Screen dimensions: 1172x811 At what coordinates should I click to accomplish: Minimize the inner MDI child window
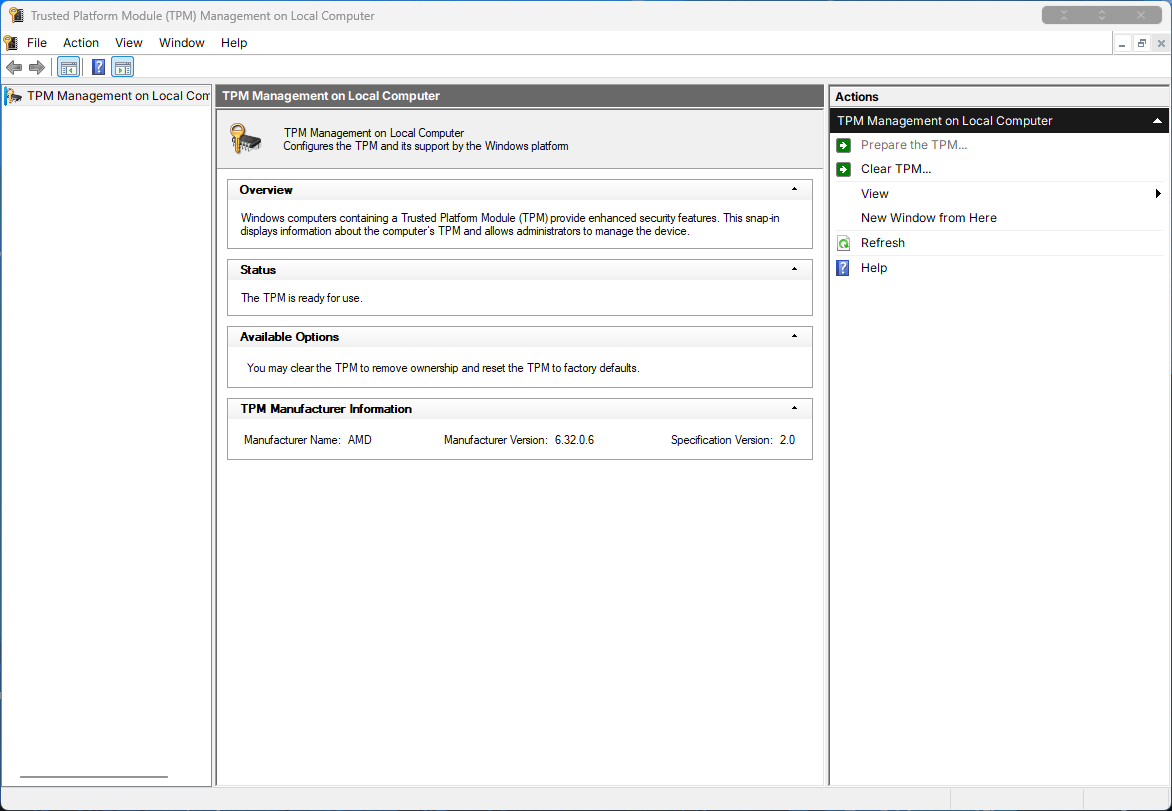(1122, 44)
